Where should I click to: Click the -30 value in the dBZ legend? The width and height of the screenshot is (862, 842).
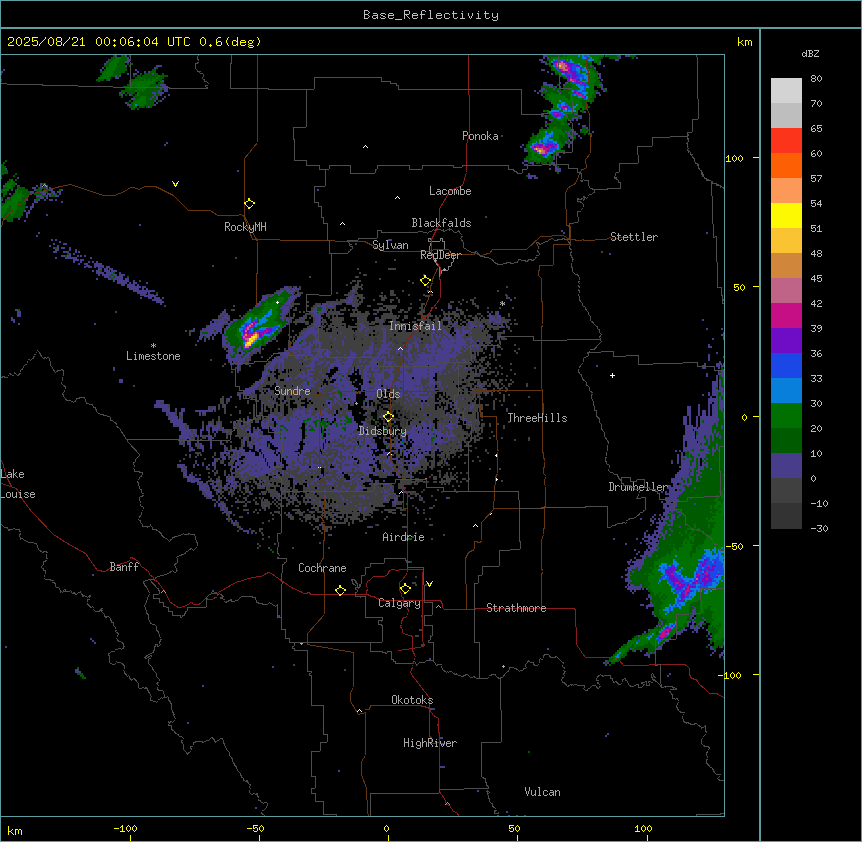point(819,528)
